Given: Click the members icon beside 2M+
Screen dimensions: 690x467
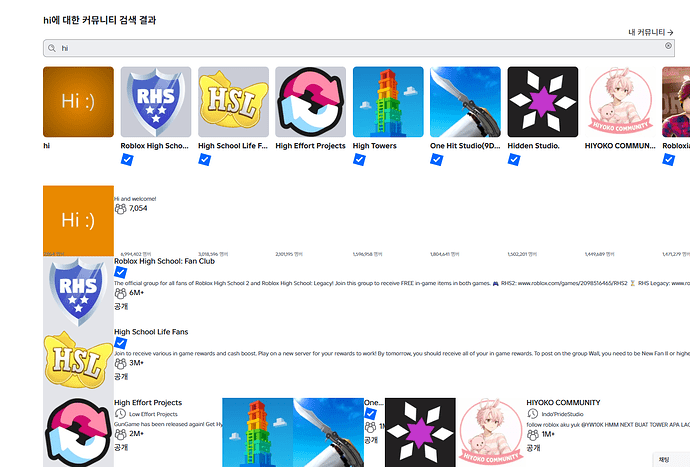Looking at the screenshot, I should point(120,434).
